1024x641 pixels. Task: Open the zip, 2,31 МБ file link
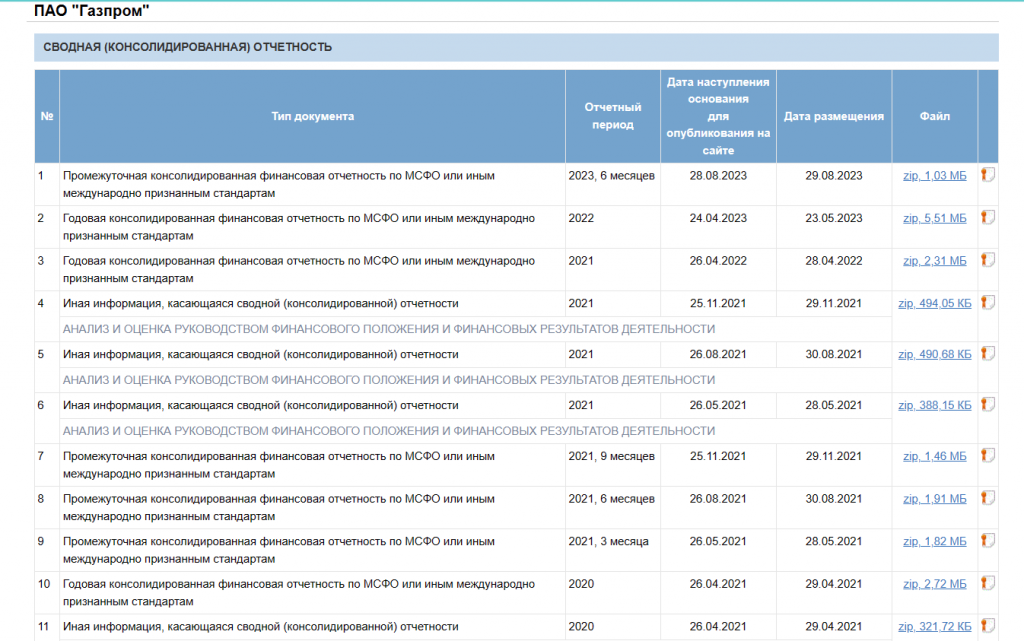tap(934, 261)
